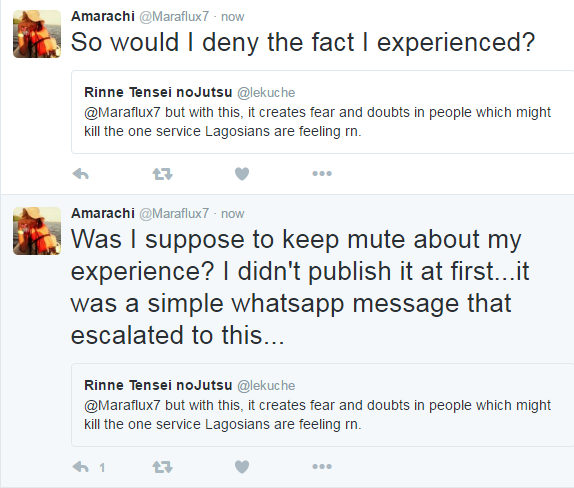The image size is (574, 488).
Task: Click @lekuche handle in second quoted tweet
Action: 266,385
